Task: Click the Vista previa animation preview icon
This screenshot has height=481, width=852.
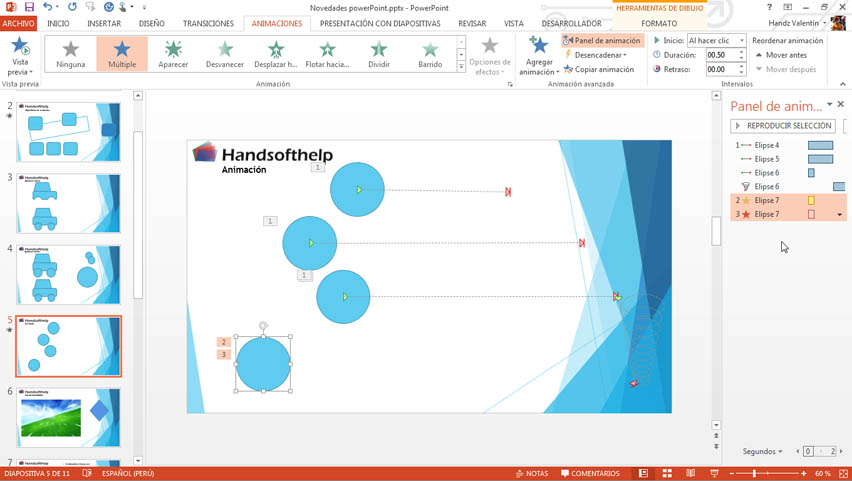Action: tap(19, 48)
